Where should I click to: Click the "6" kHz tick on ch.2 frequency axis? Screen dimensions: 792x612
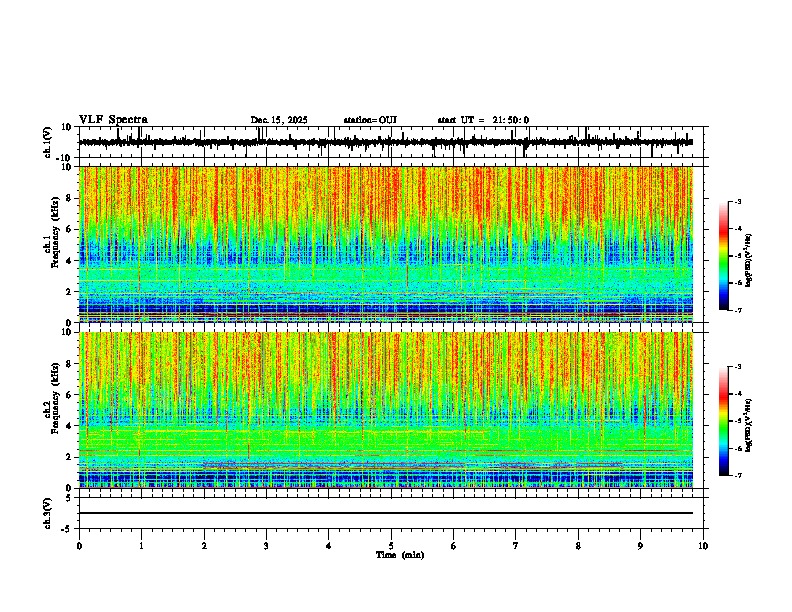(x=69, y=395)
